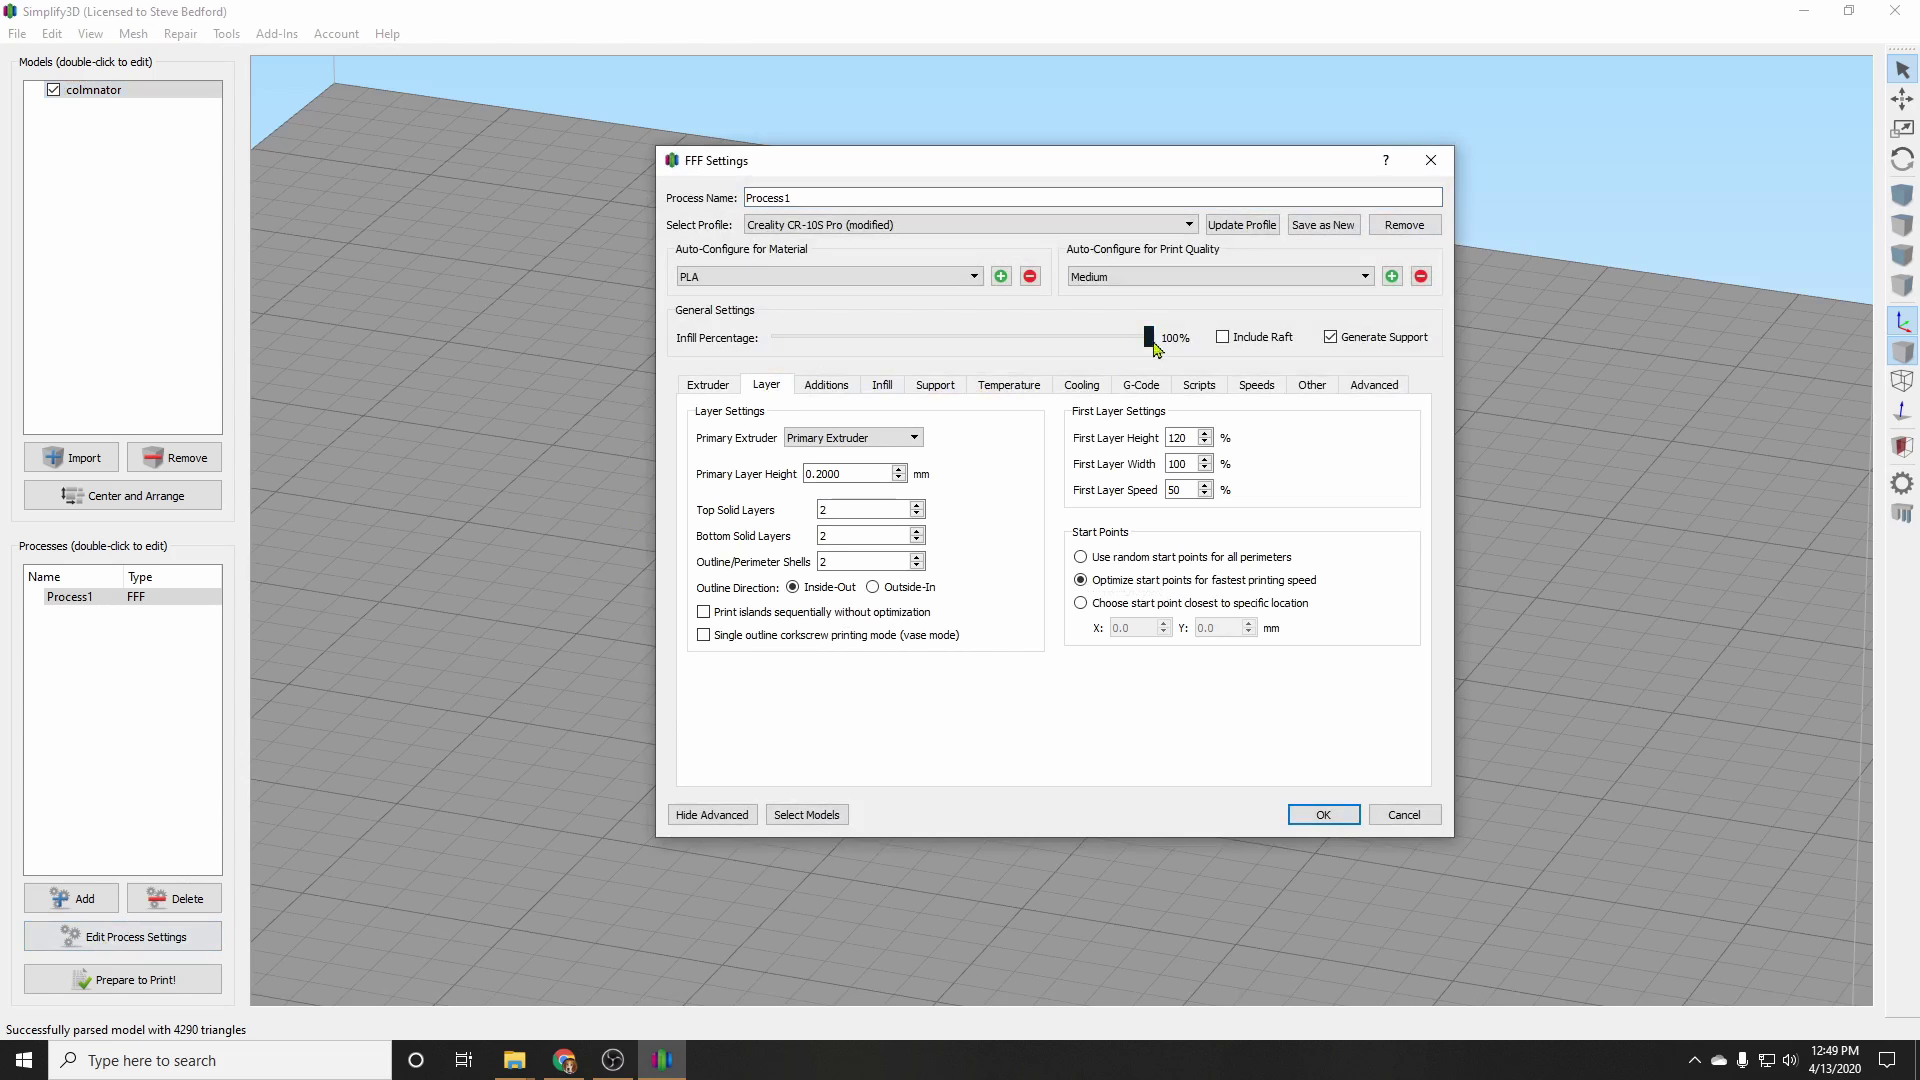Click Update Profile button

click(1242, 225)
